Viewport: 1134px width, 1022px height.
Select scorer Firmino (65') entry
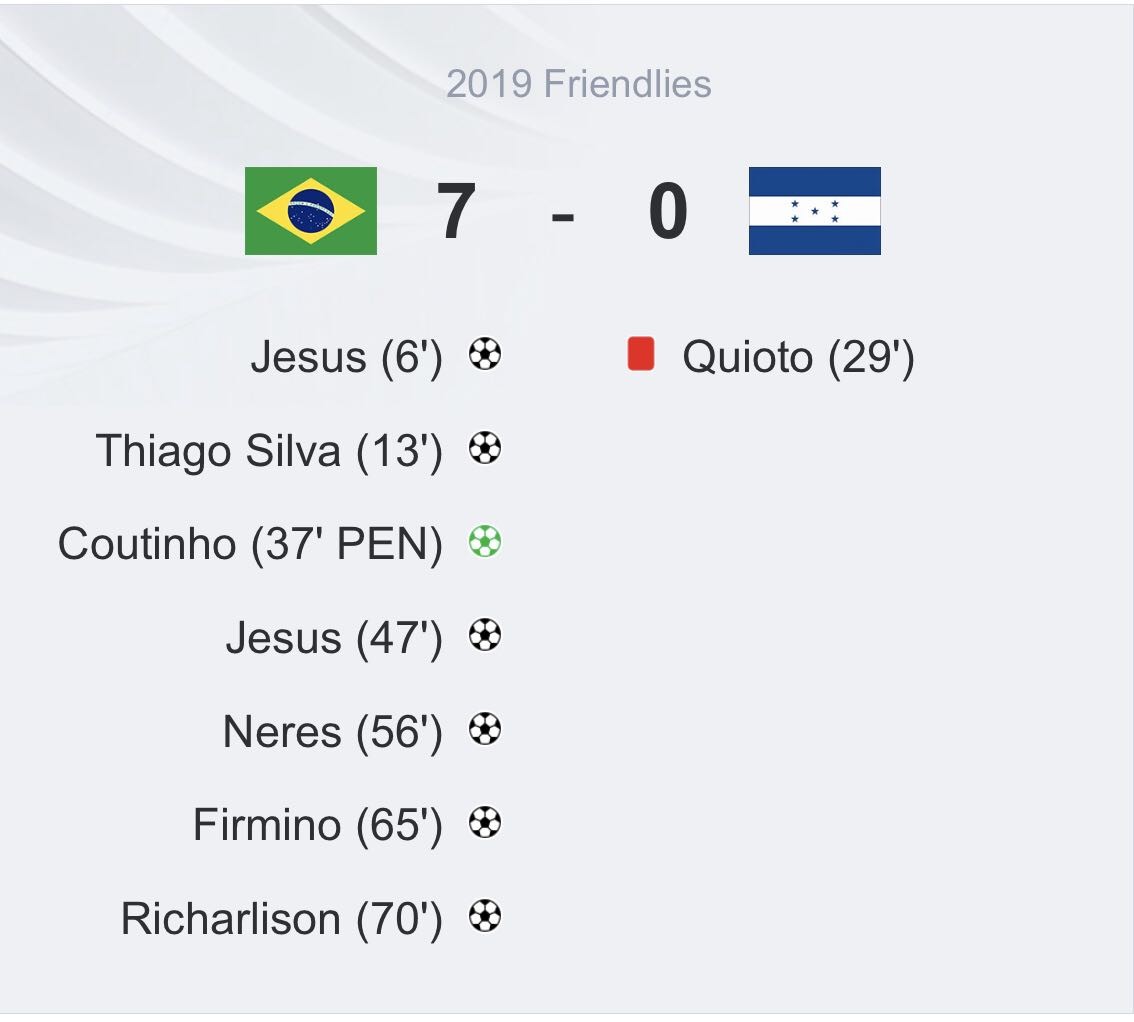[x=317, y=826]
